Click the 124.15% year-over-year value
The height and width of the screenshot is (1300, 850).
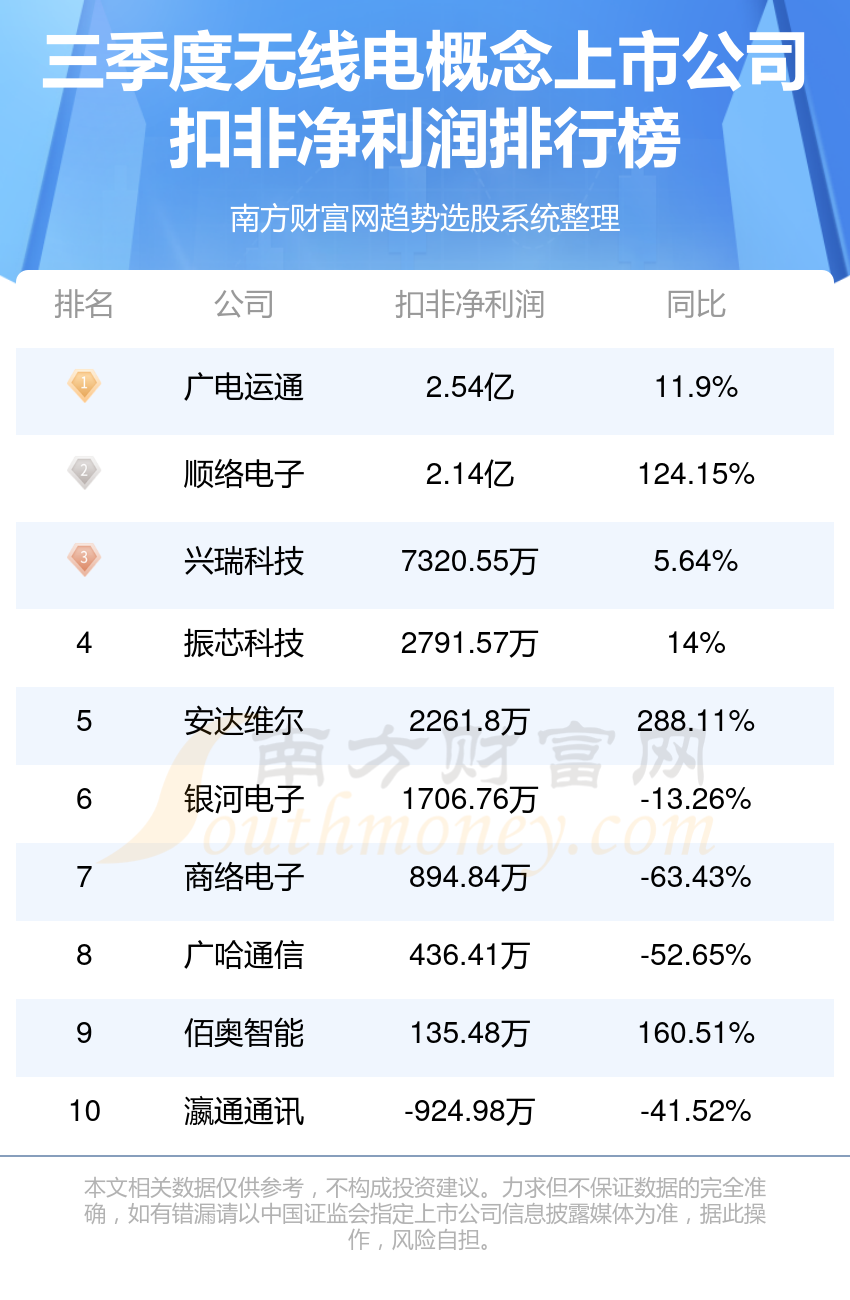click(x=696, y=474)
